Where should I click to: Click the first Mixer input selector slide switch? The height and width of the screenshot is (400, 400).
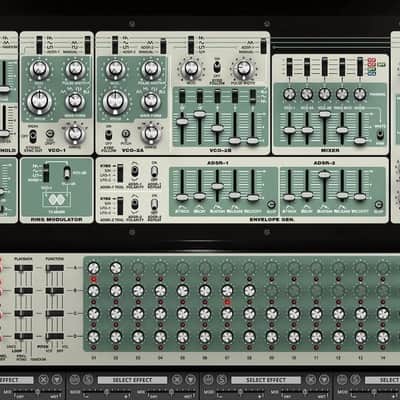(x=289, y=67)
